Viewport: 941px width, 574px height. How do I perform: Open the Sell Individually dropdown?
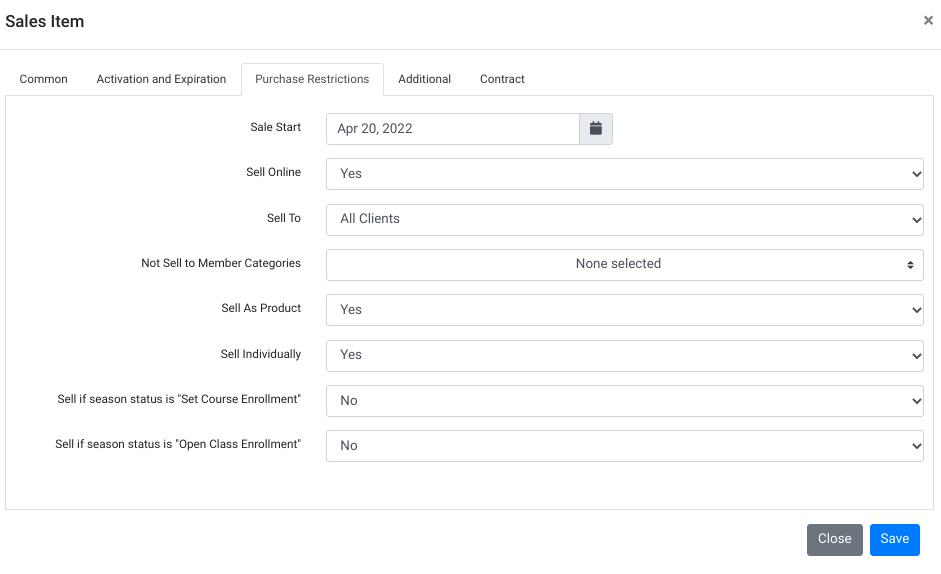click(x=624, y=355)
